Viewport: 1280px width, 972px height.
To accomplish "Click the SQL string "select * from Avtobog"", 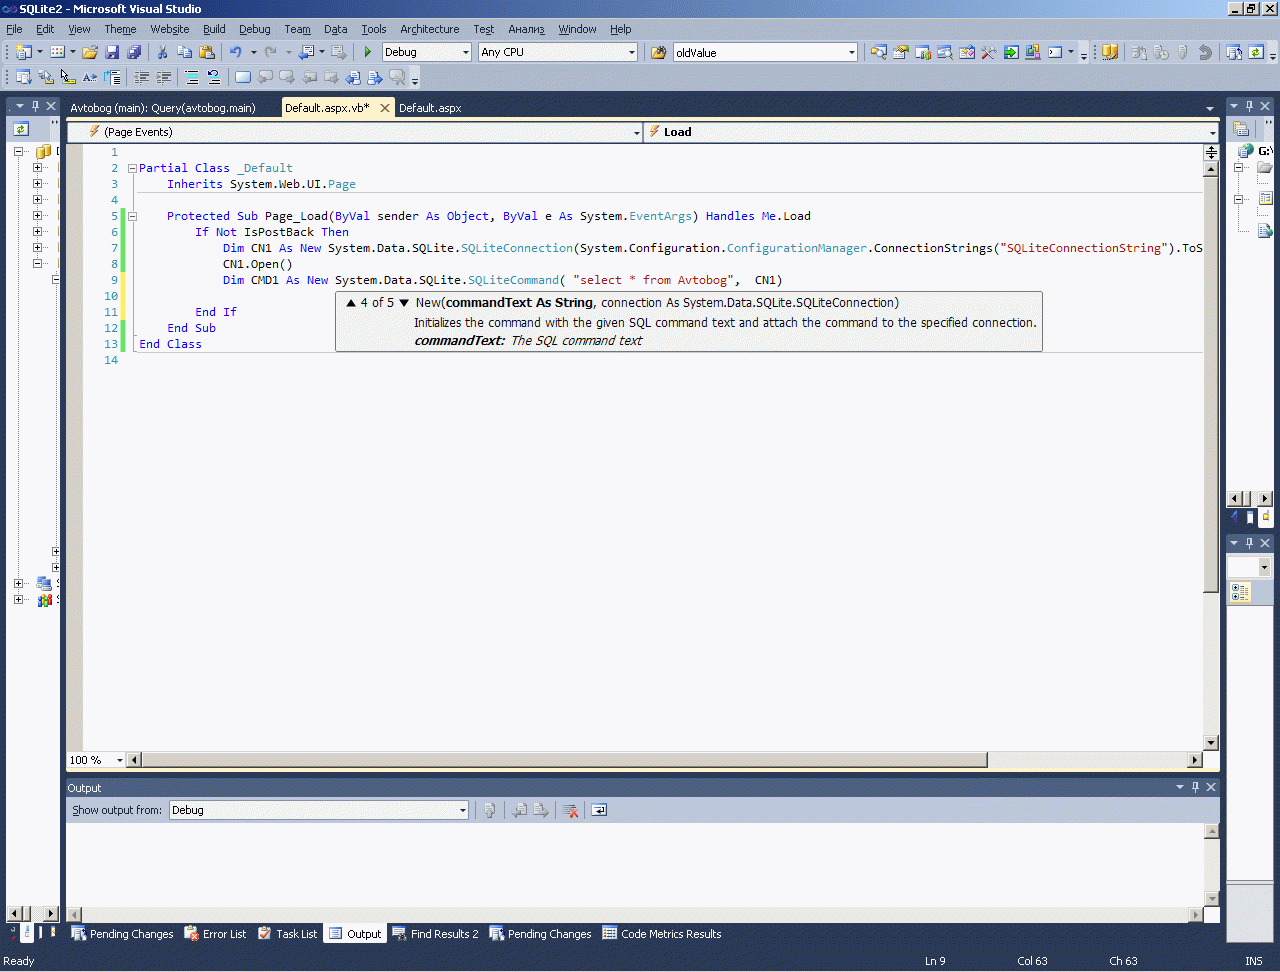I will [654, 280].
